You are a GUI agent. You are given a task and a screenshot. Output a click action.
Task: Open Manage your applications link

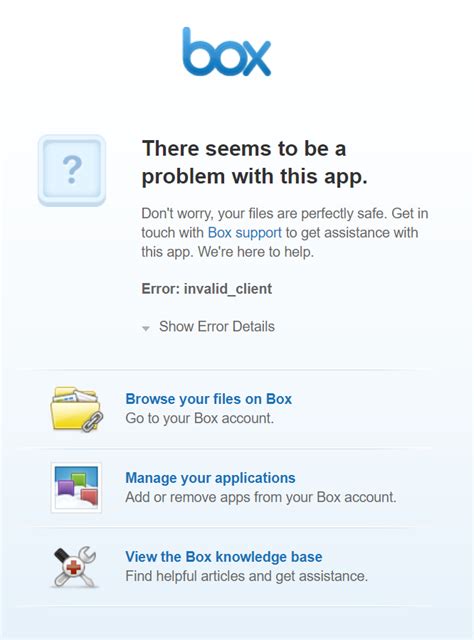(210, 478)
